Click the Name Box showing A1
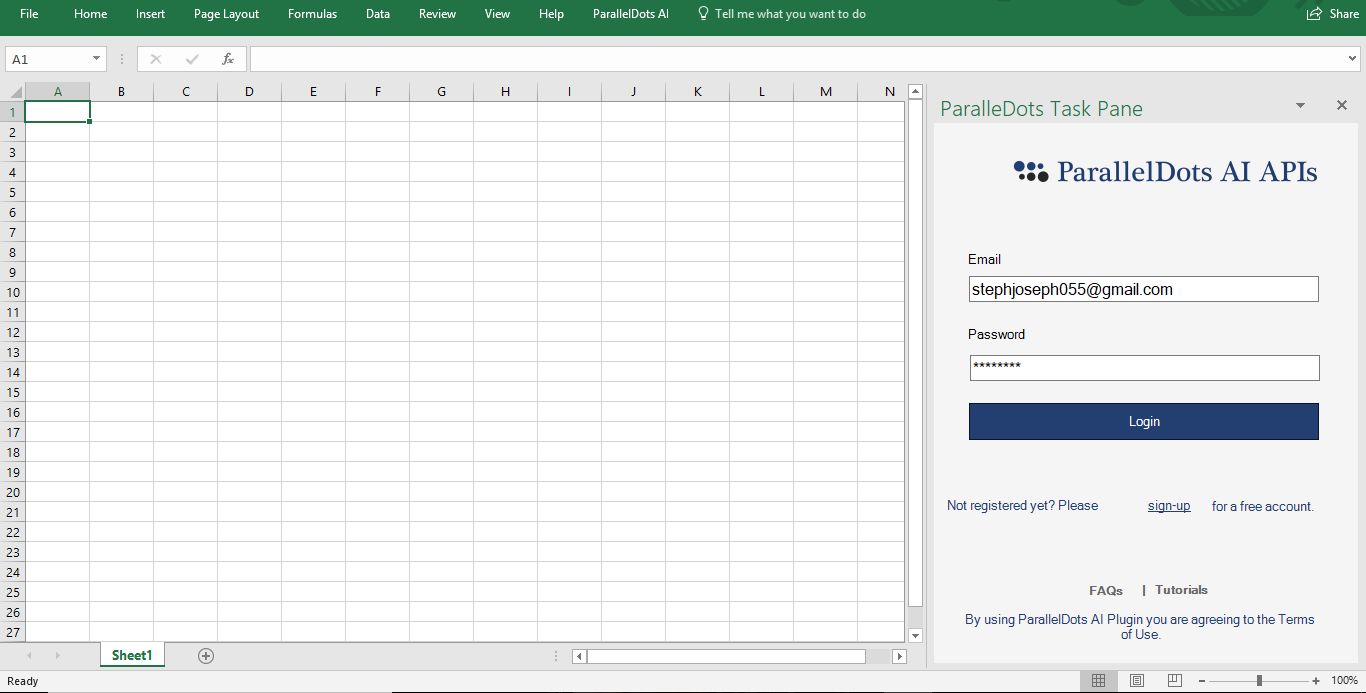The width and height of the screenshot is (1366, 693). click(48, 59)
